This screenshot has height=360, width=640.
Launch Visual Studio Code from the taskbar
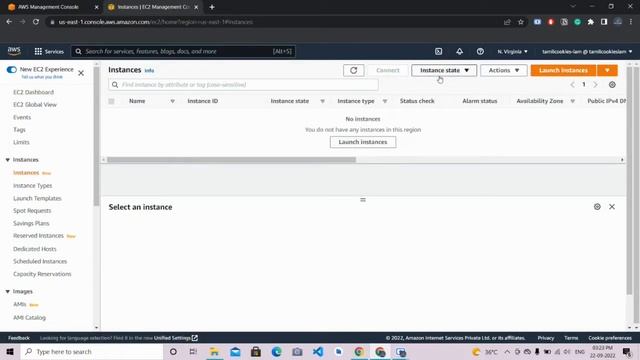click(318, 351)
